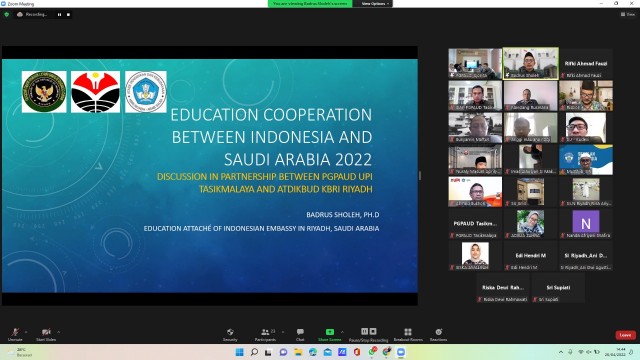Open Windows taskbar Search
Viewport: 640px width, 360px height.
click(x=254, y=352)
